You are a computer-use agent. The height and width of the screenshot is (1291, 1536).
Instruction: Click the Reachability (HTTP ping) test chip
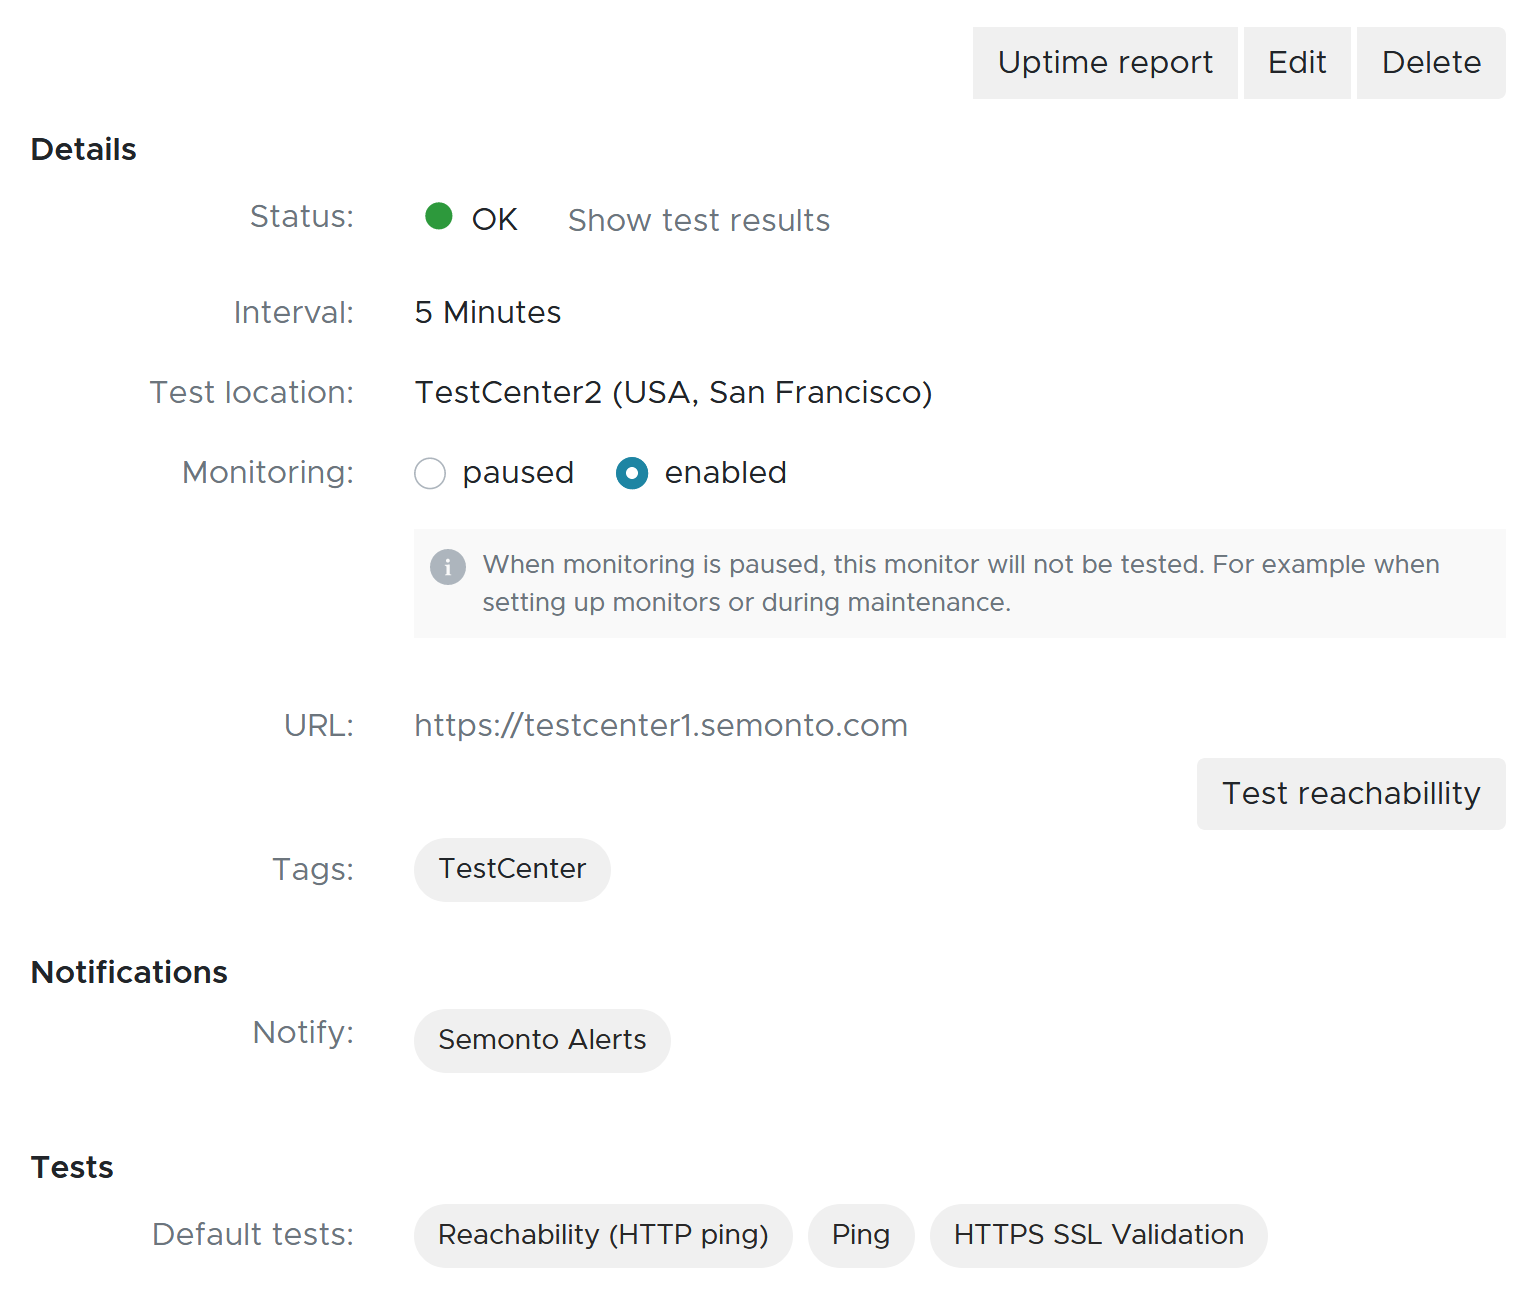(x=603, y=1235)
